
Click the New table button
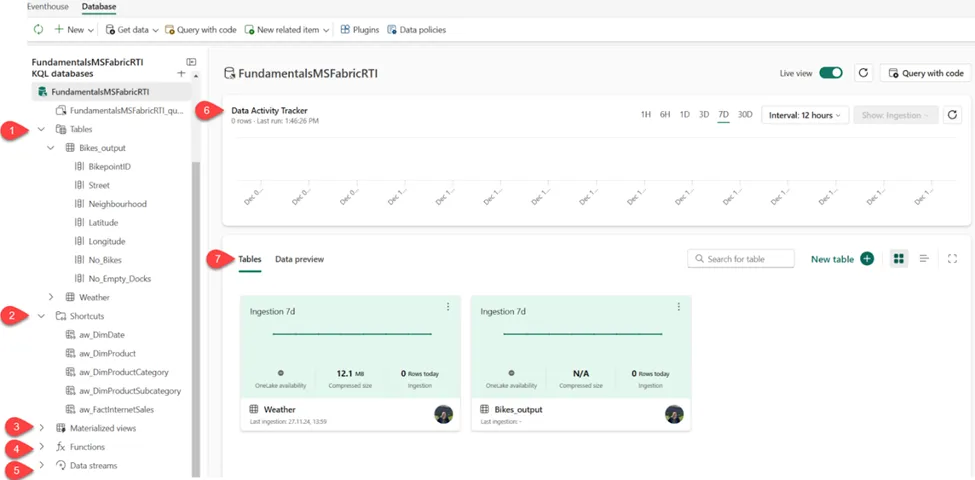click(x=841, y=259)
